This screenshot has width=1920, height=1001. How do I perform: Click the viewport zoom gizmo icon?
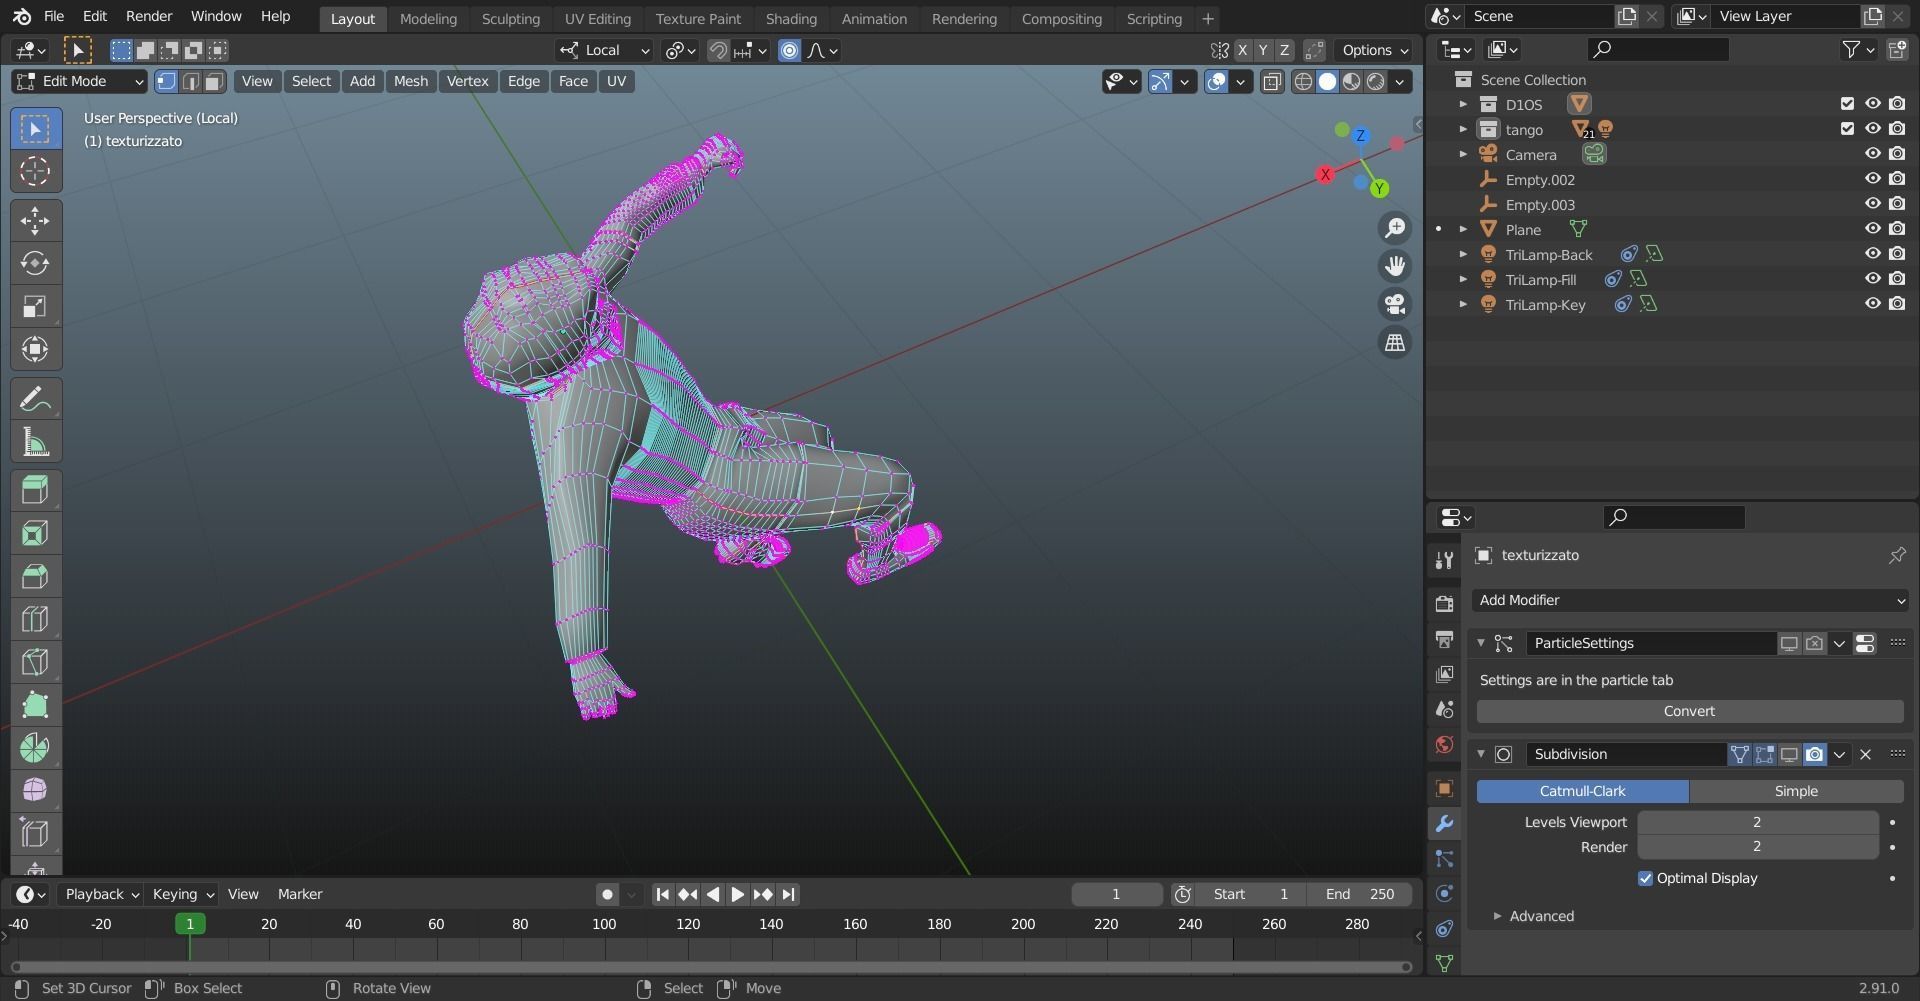click(1394, 228)
